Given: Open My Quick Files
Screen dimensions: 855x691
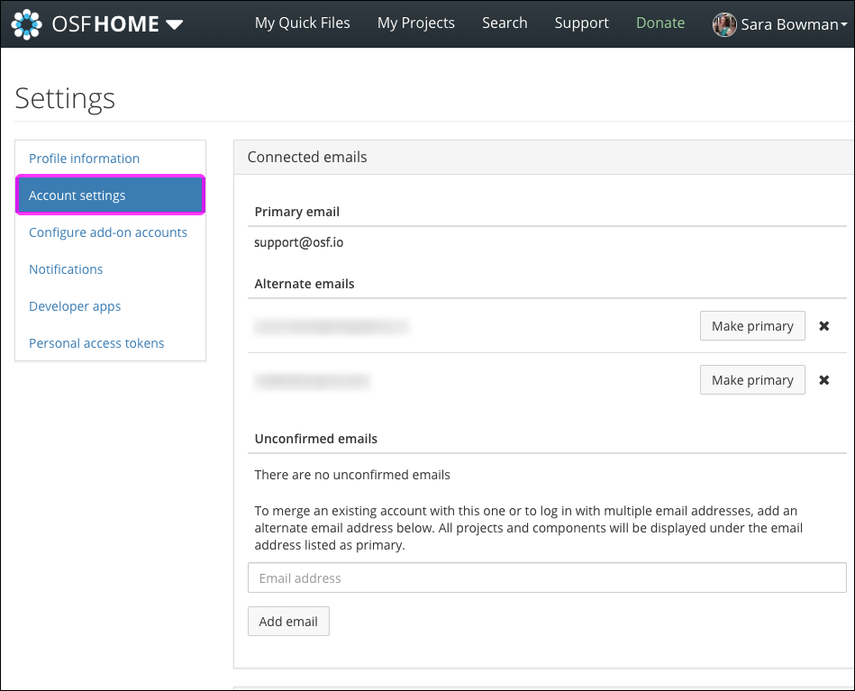Looking at the screenshot, I should click(302, 23).
